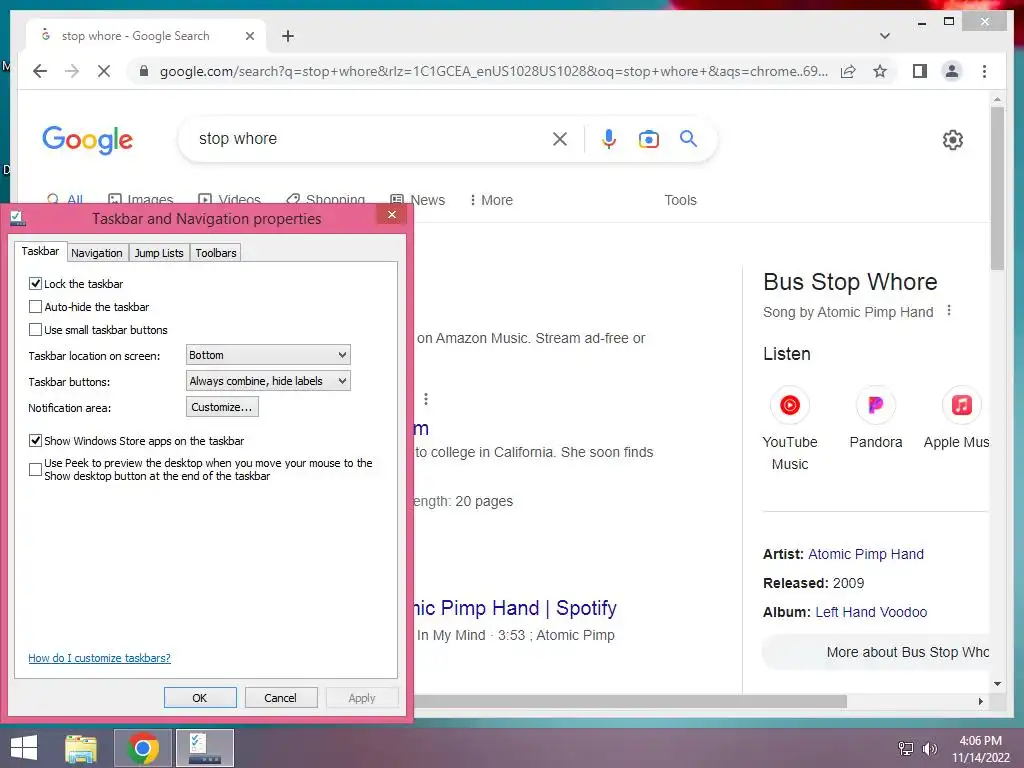Search by image with camera icon
The image size is (1024, 768).
point(648,138)
